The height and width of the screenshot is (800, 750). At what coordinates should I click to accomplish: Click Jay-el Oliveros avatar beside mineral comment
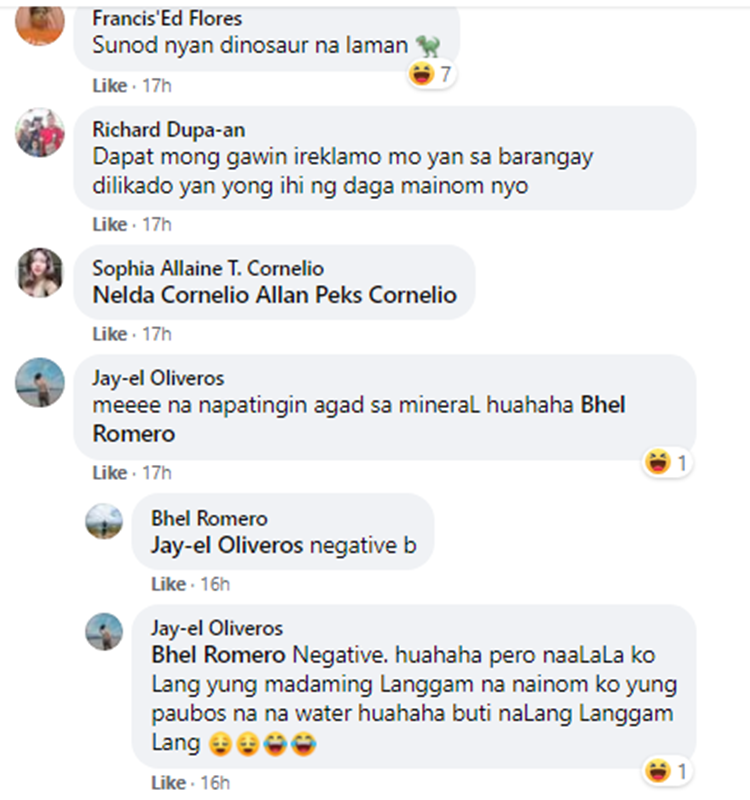(40, 382)
